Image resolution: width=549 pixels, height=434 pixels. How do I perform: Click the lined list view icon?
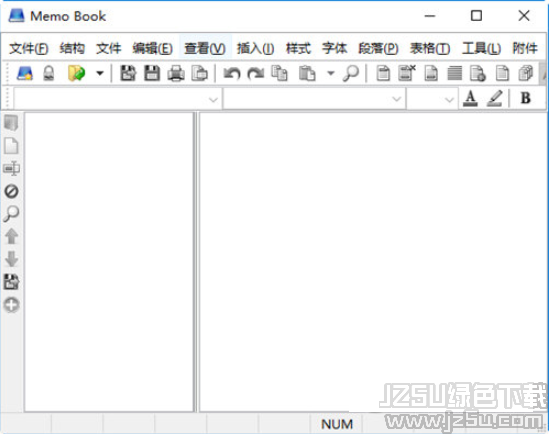(x=454, y=74)
